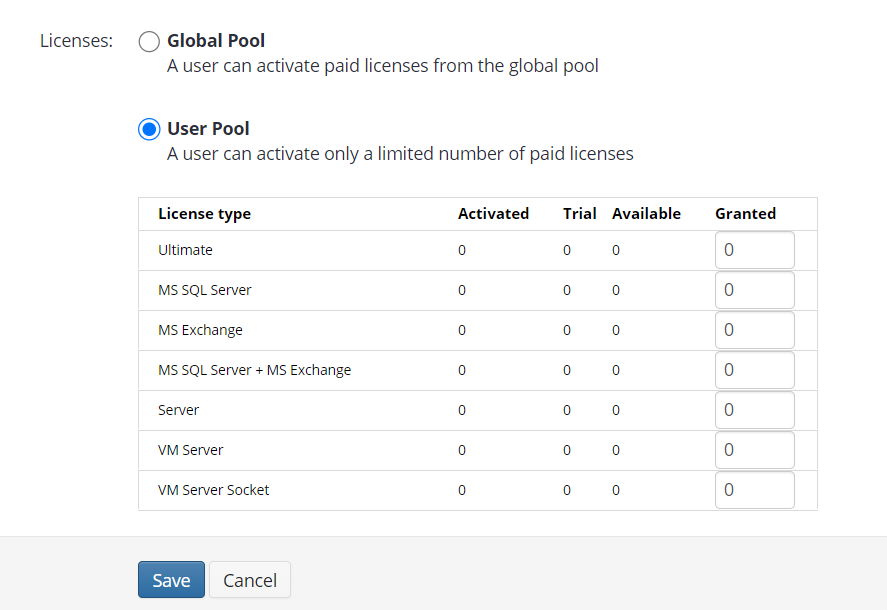887x610 pixels.
Task: Click the Granted field for VM Server Socket
Action: tap(754, 489)
